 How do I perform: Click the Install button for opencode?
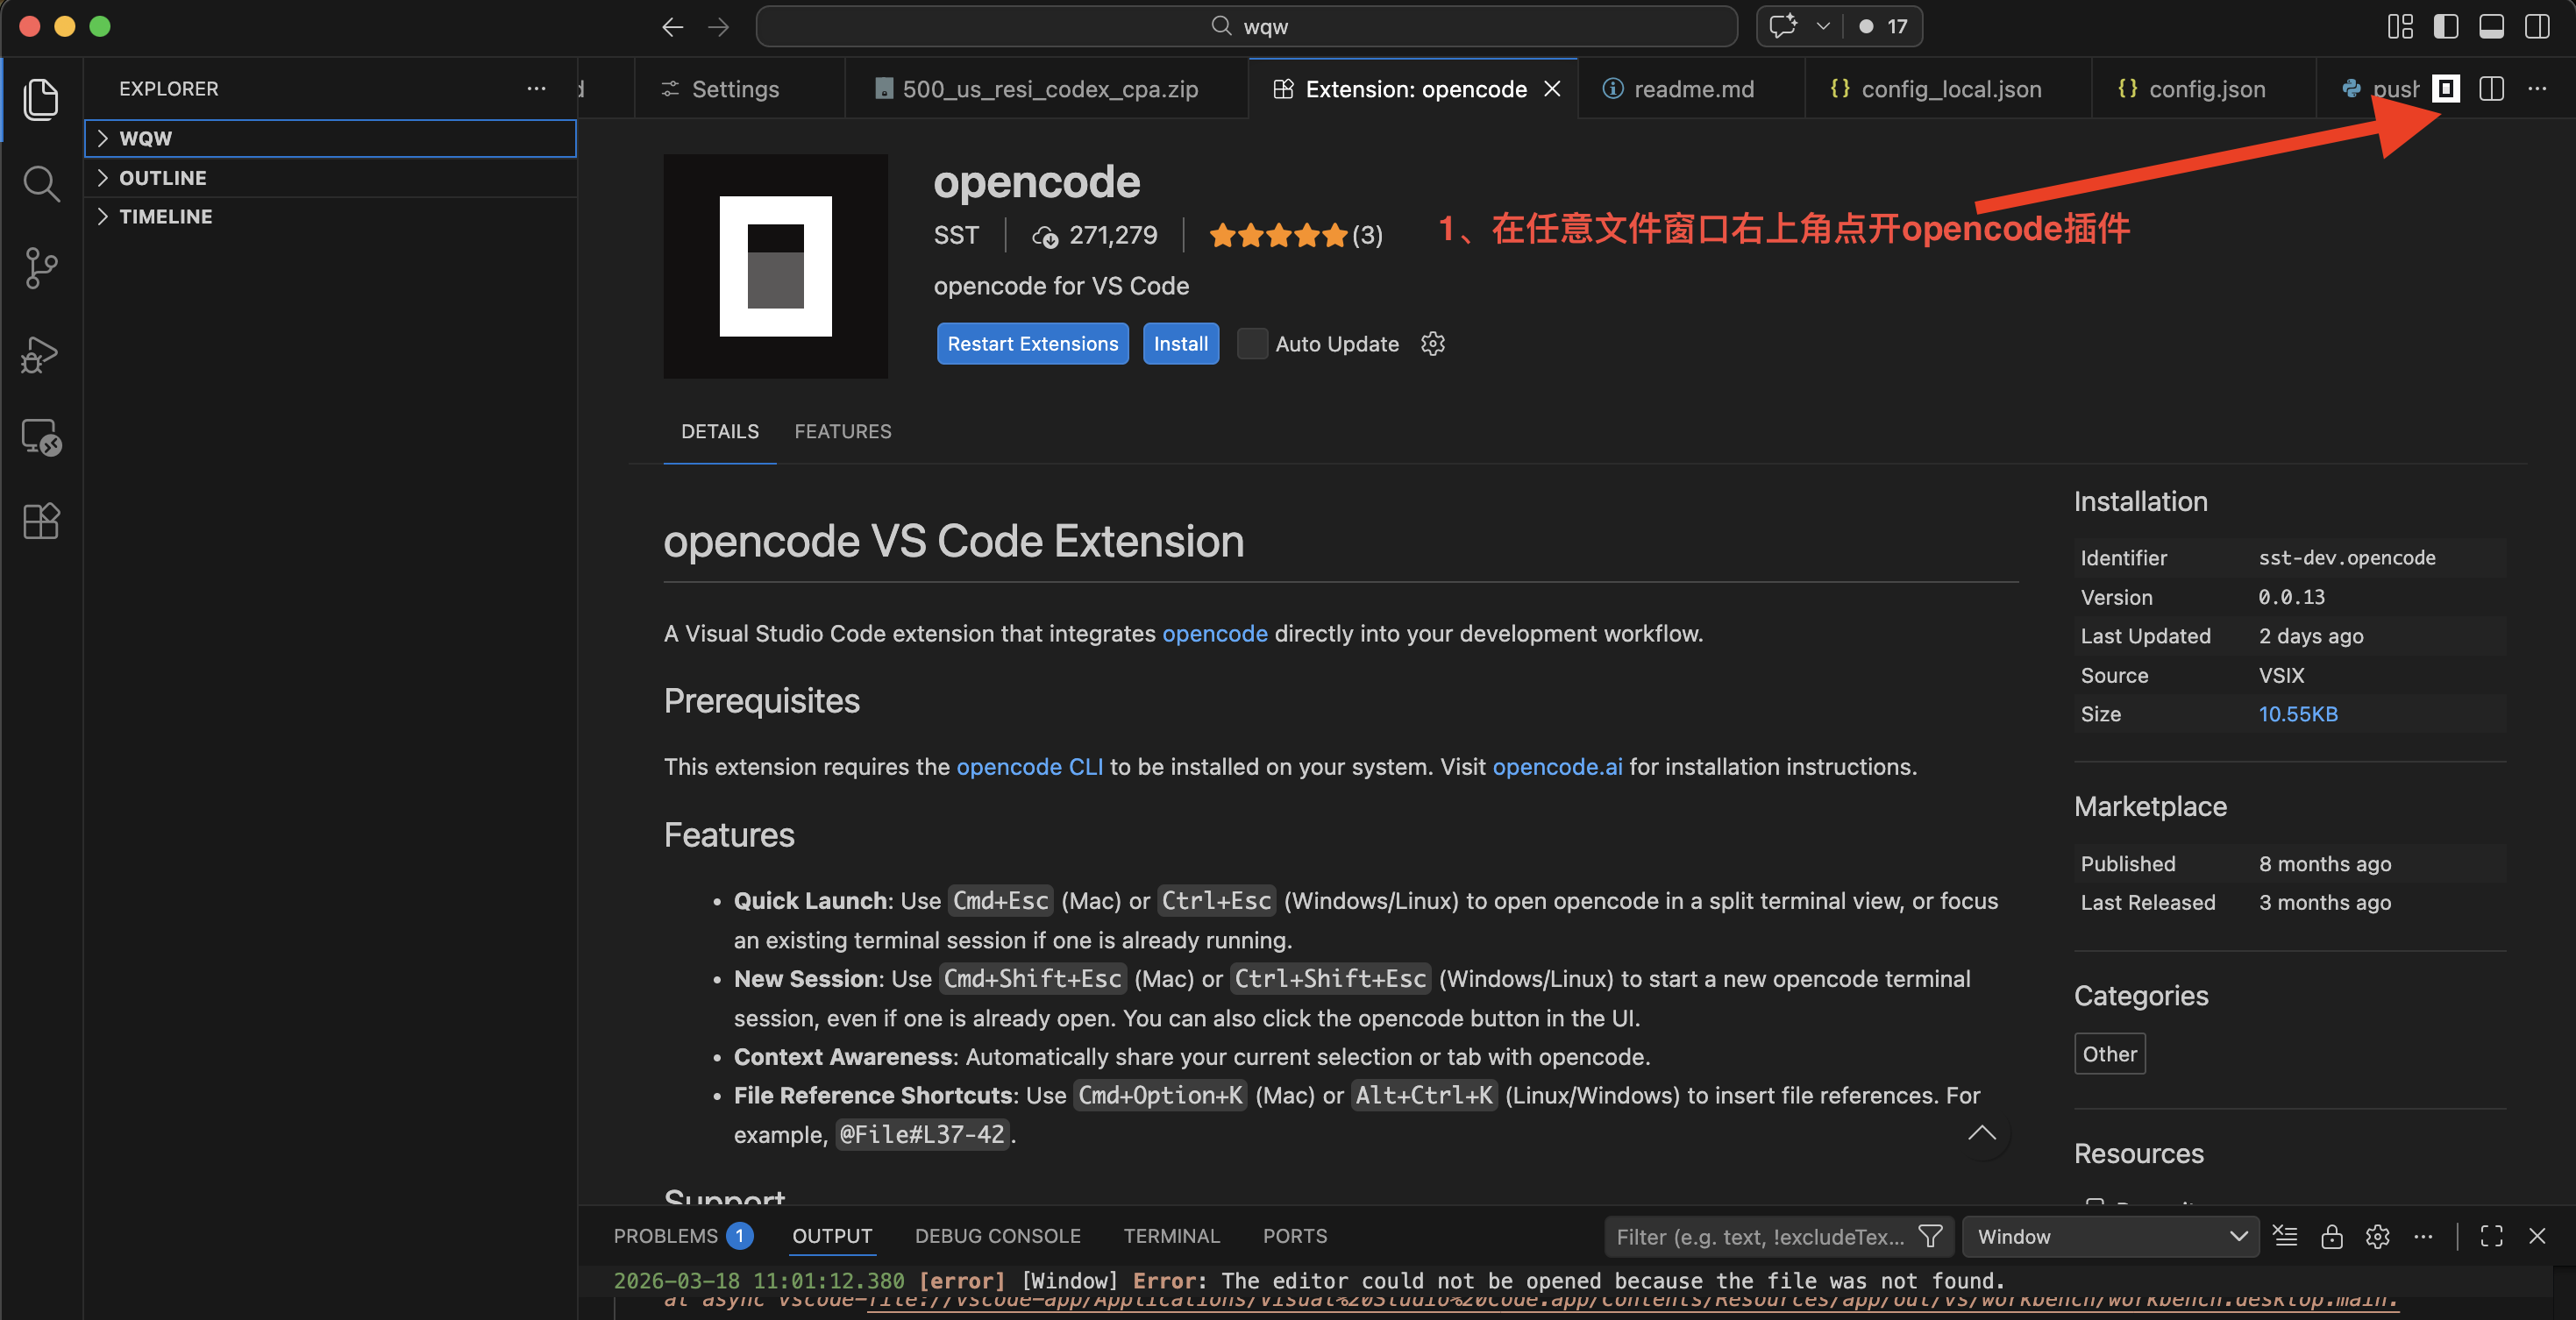coord(1180,343)
